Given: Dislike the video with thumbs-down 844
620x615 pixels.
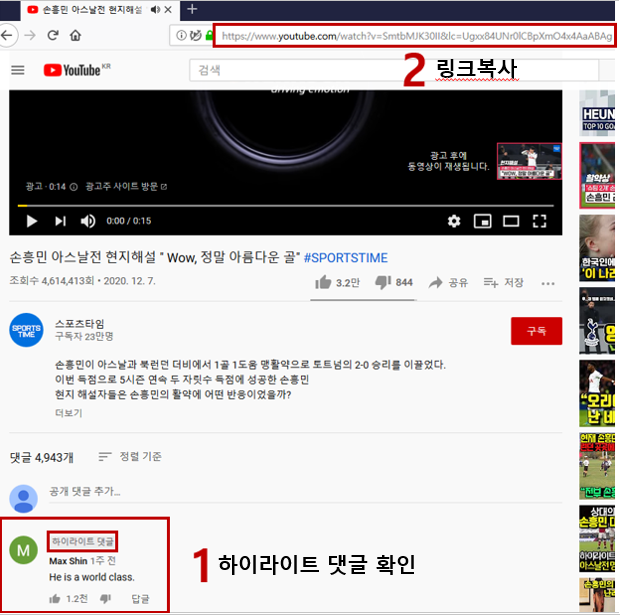Looking at the screenshot, I should 394,282.
